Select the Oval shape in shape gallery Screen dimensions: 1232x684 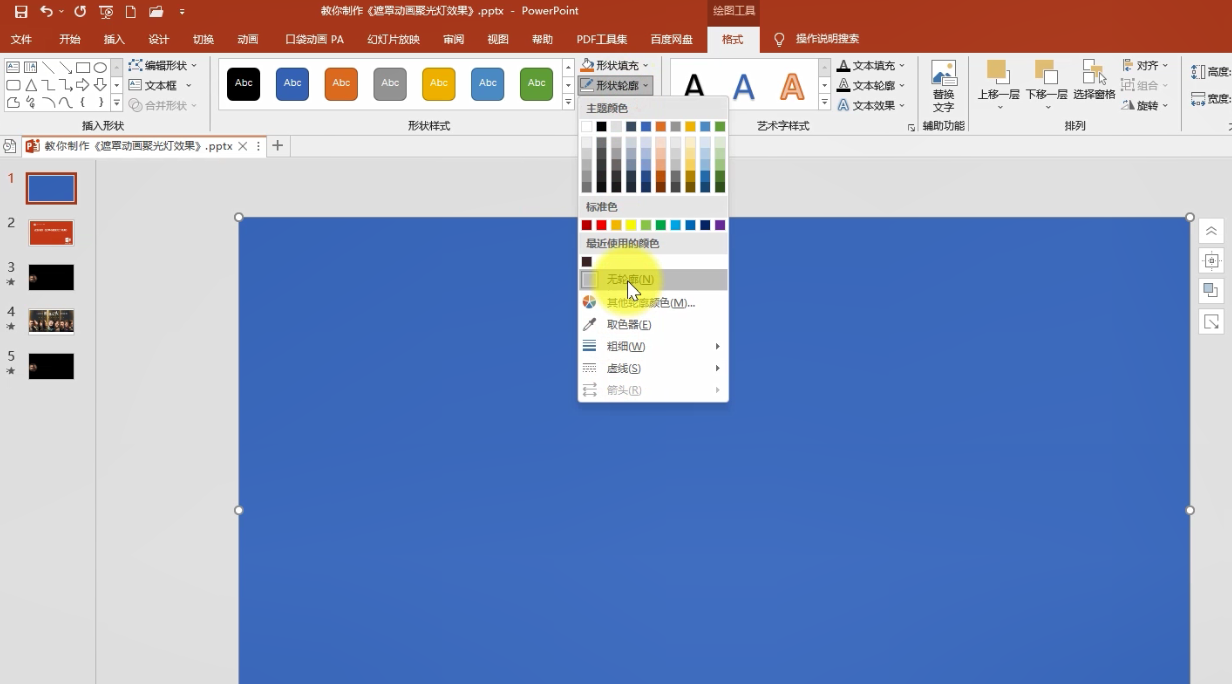click(100, 67)
